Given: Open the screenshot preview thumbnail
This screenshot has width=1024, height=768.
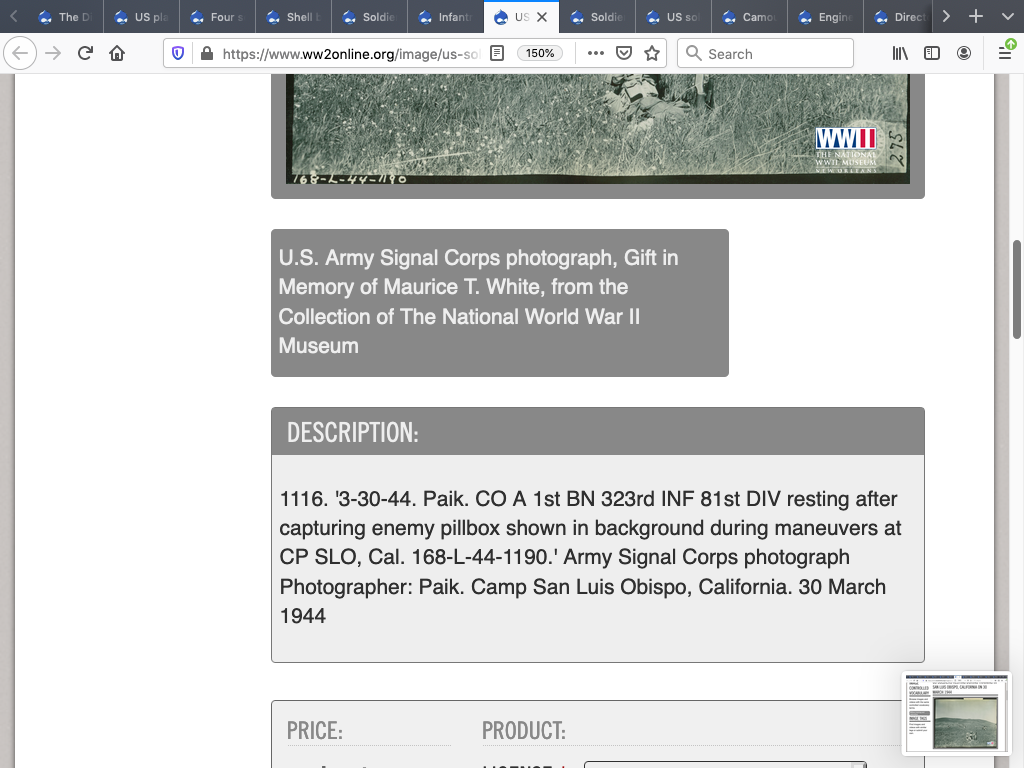Looking at the screenshot, I should pos(956,712).
